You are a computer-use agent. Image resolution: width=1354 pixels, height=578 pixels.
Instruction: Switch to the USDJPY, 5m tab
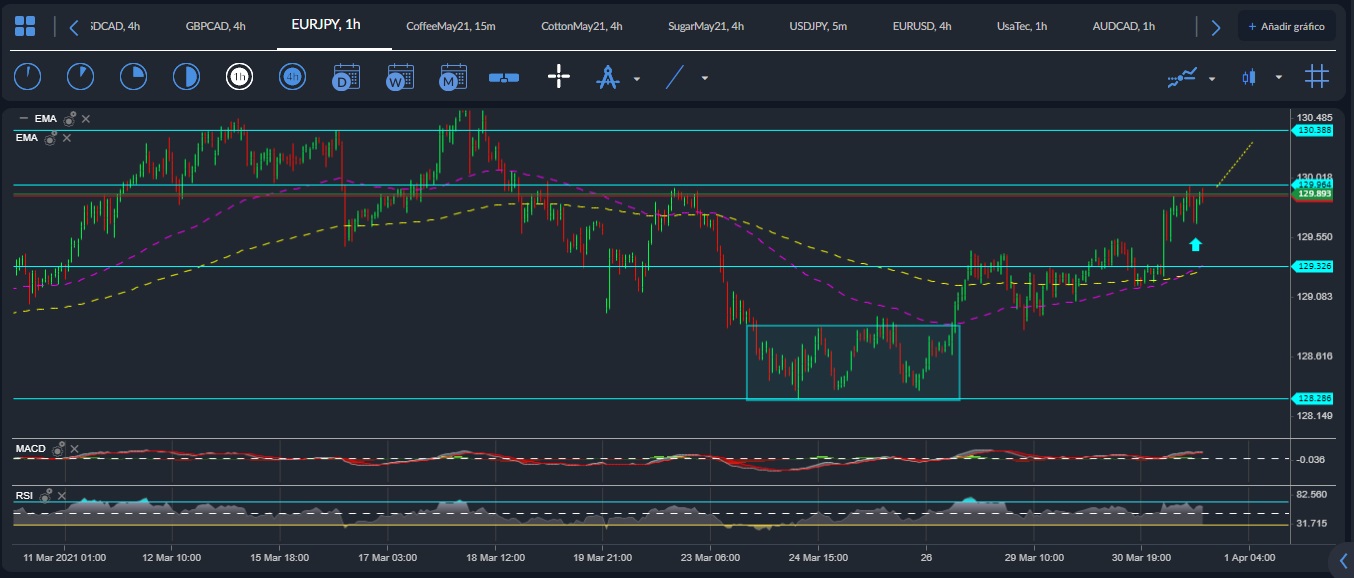(x=818, y=27)
